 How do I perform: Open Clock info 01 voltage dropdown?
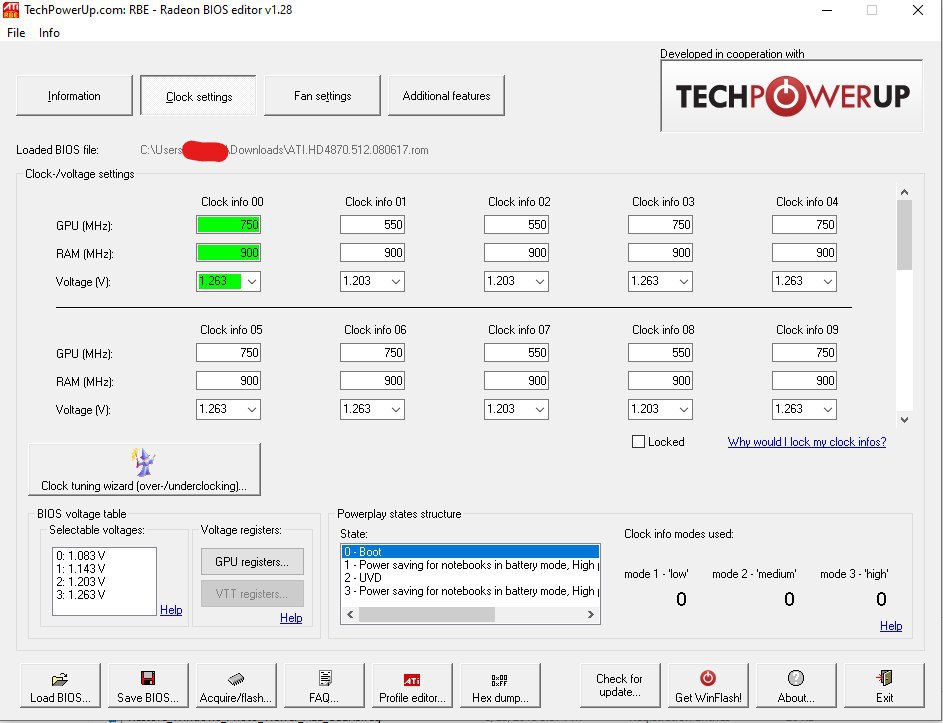[x=396, y=282]
